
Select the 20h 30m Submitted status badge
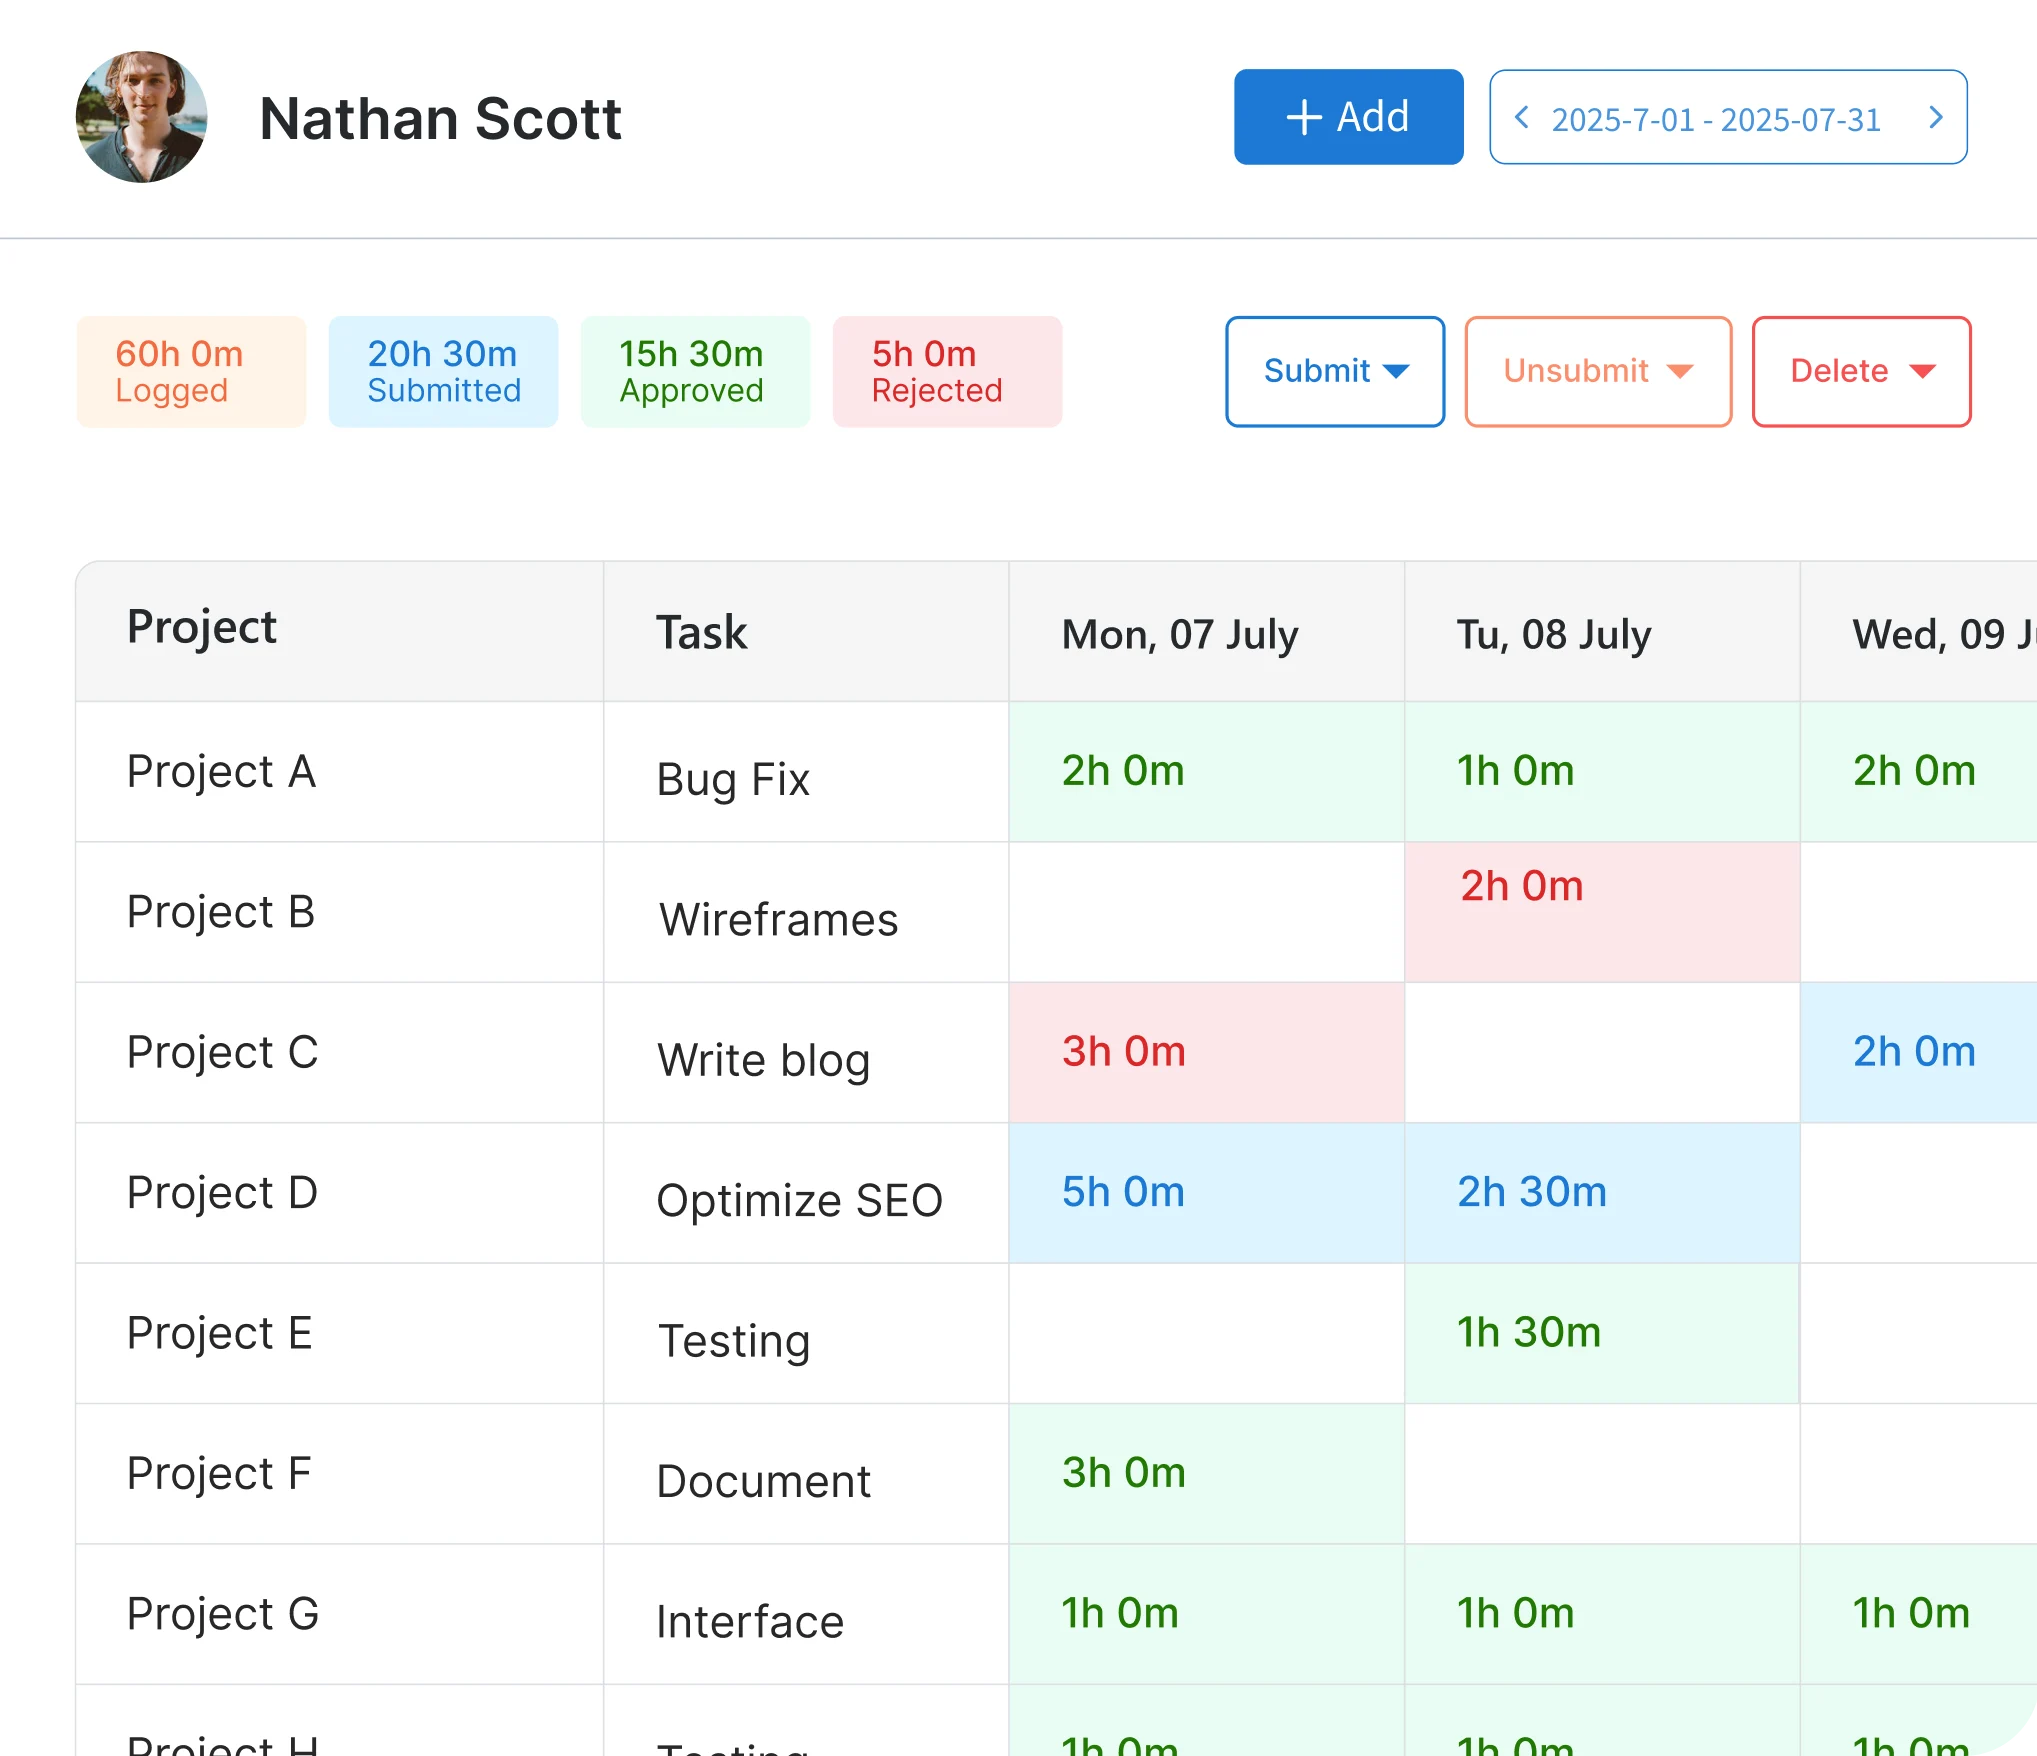tap(443, 371)
